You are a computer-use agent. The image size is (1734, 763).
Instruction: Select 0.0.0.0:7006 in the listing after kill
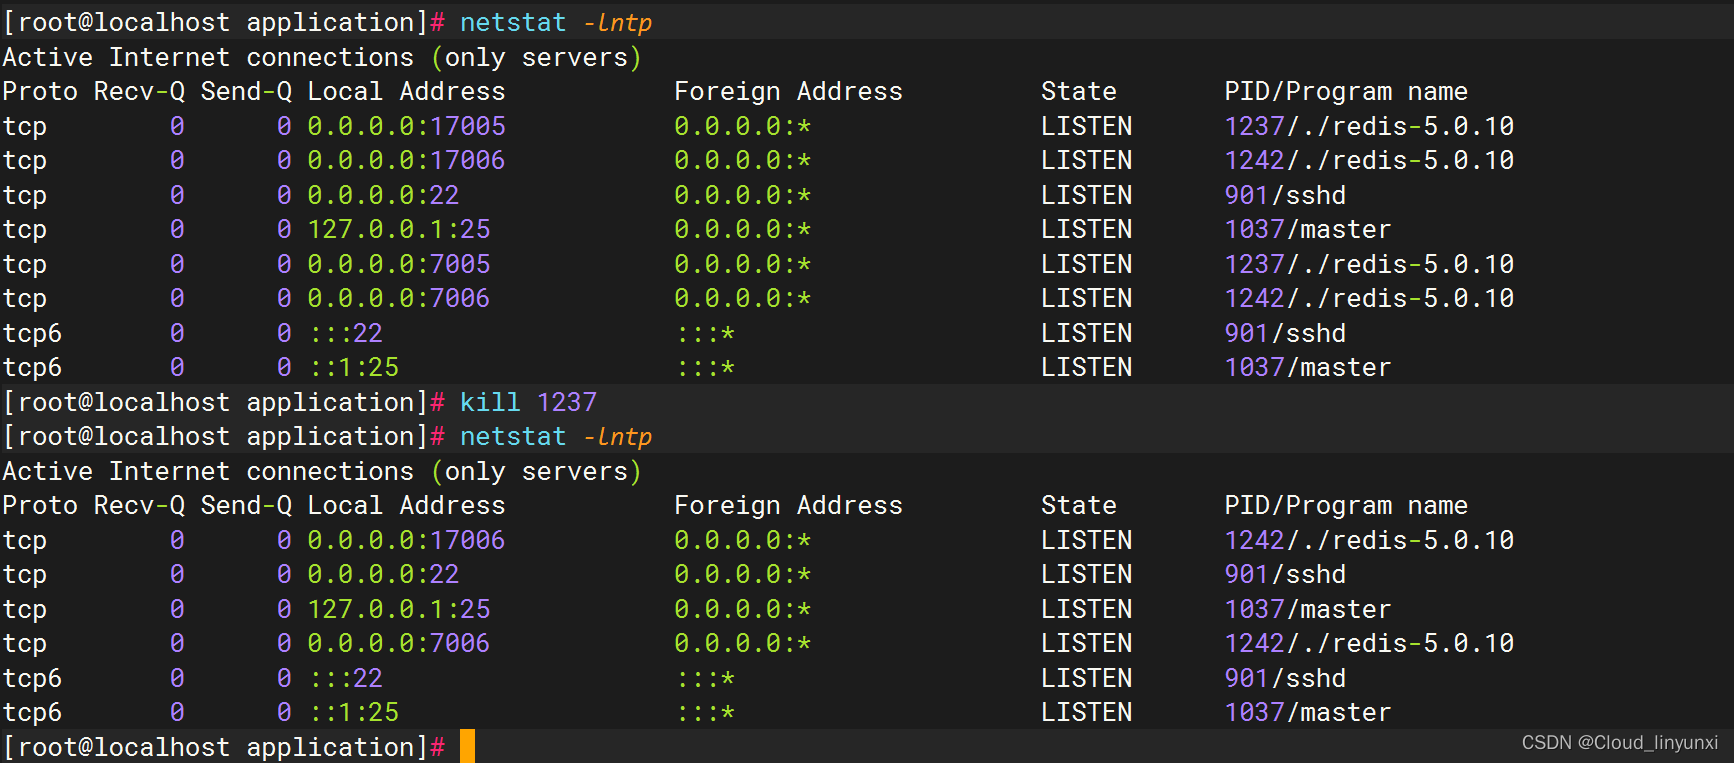(399, 643)
